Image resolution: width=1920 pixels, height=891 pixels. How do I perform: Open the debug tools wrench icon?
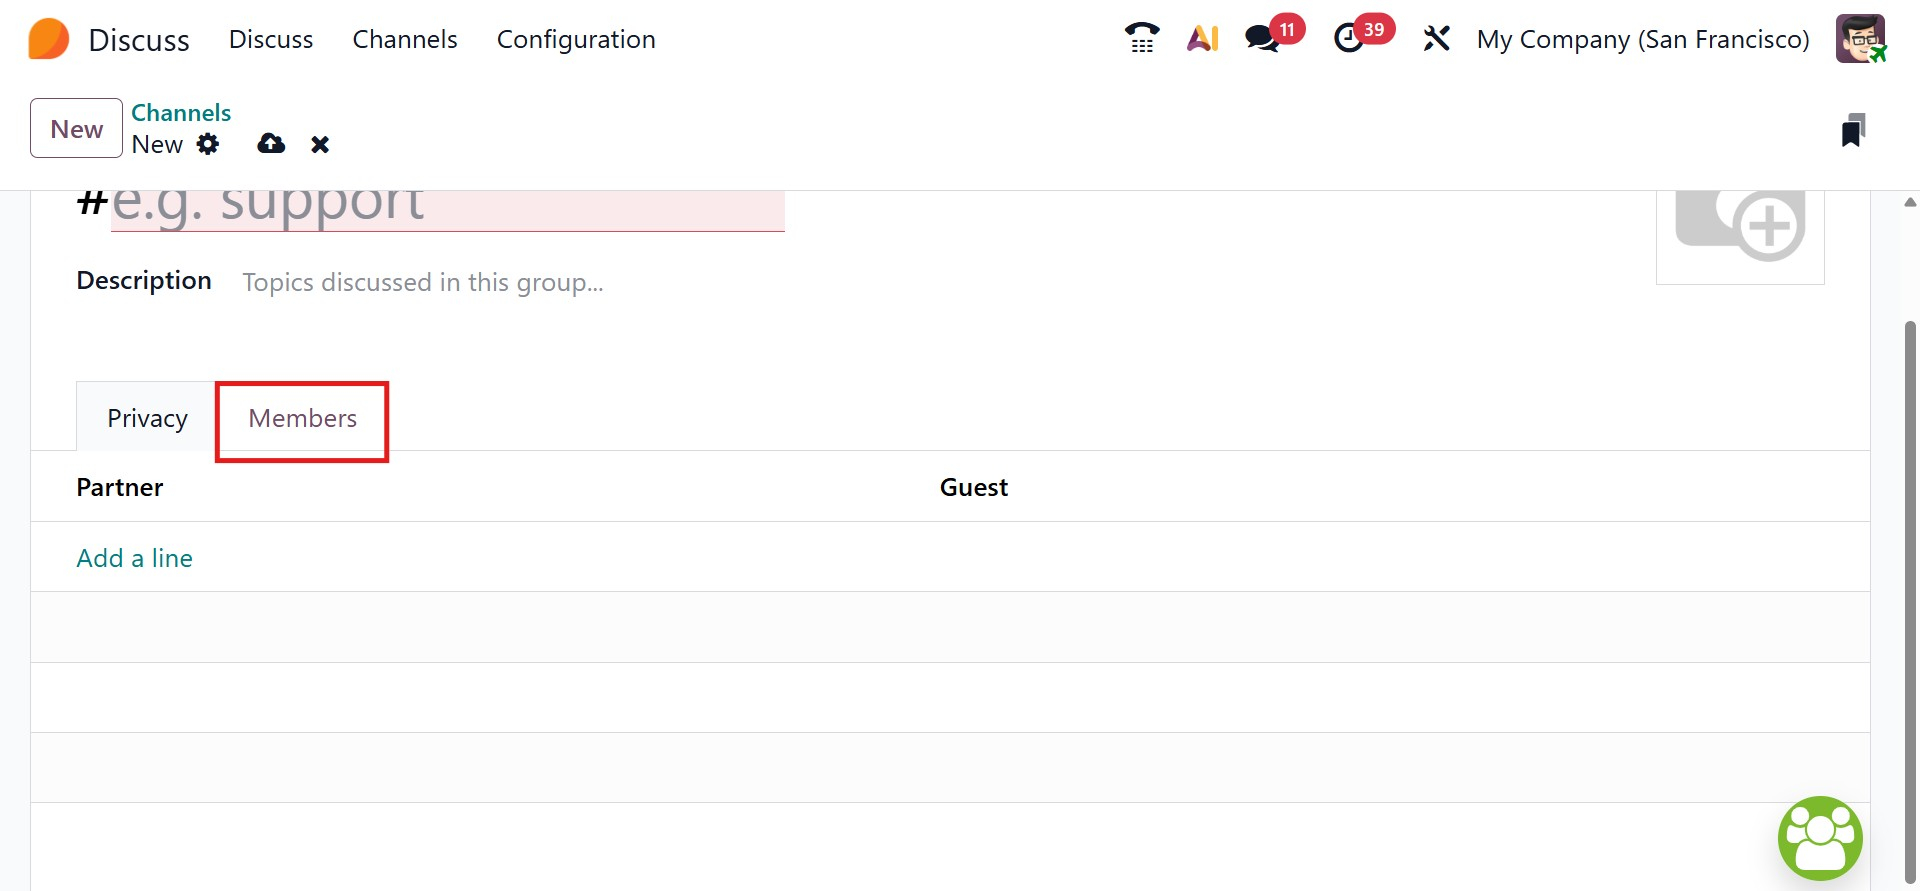point(1436,39)
